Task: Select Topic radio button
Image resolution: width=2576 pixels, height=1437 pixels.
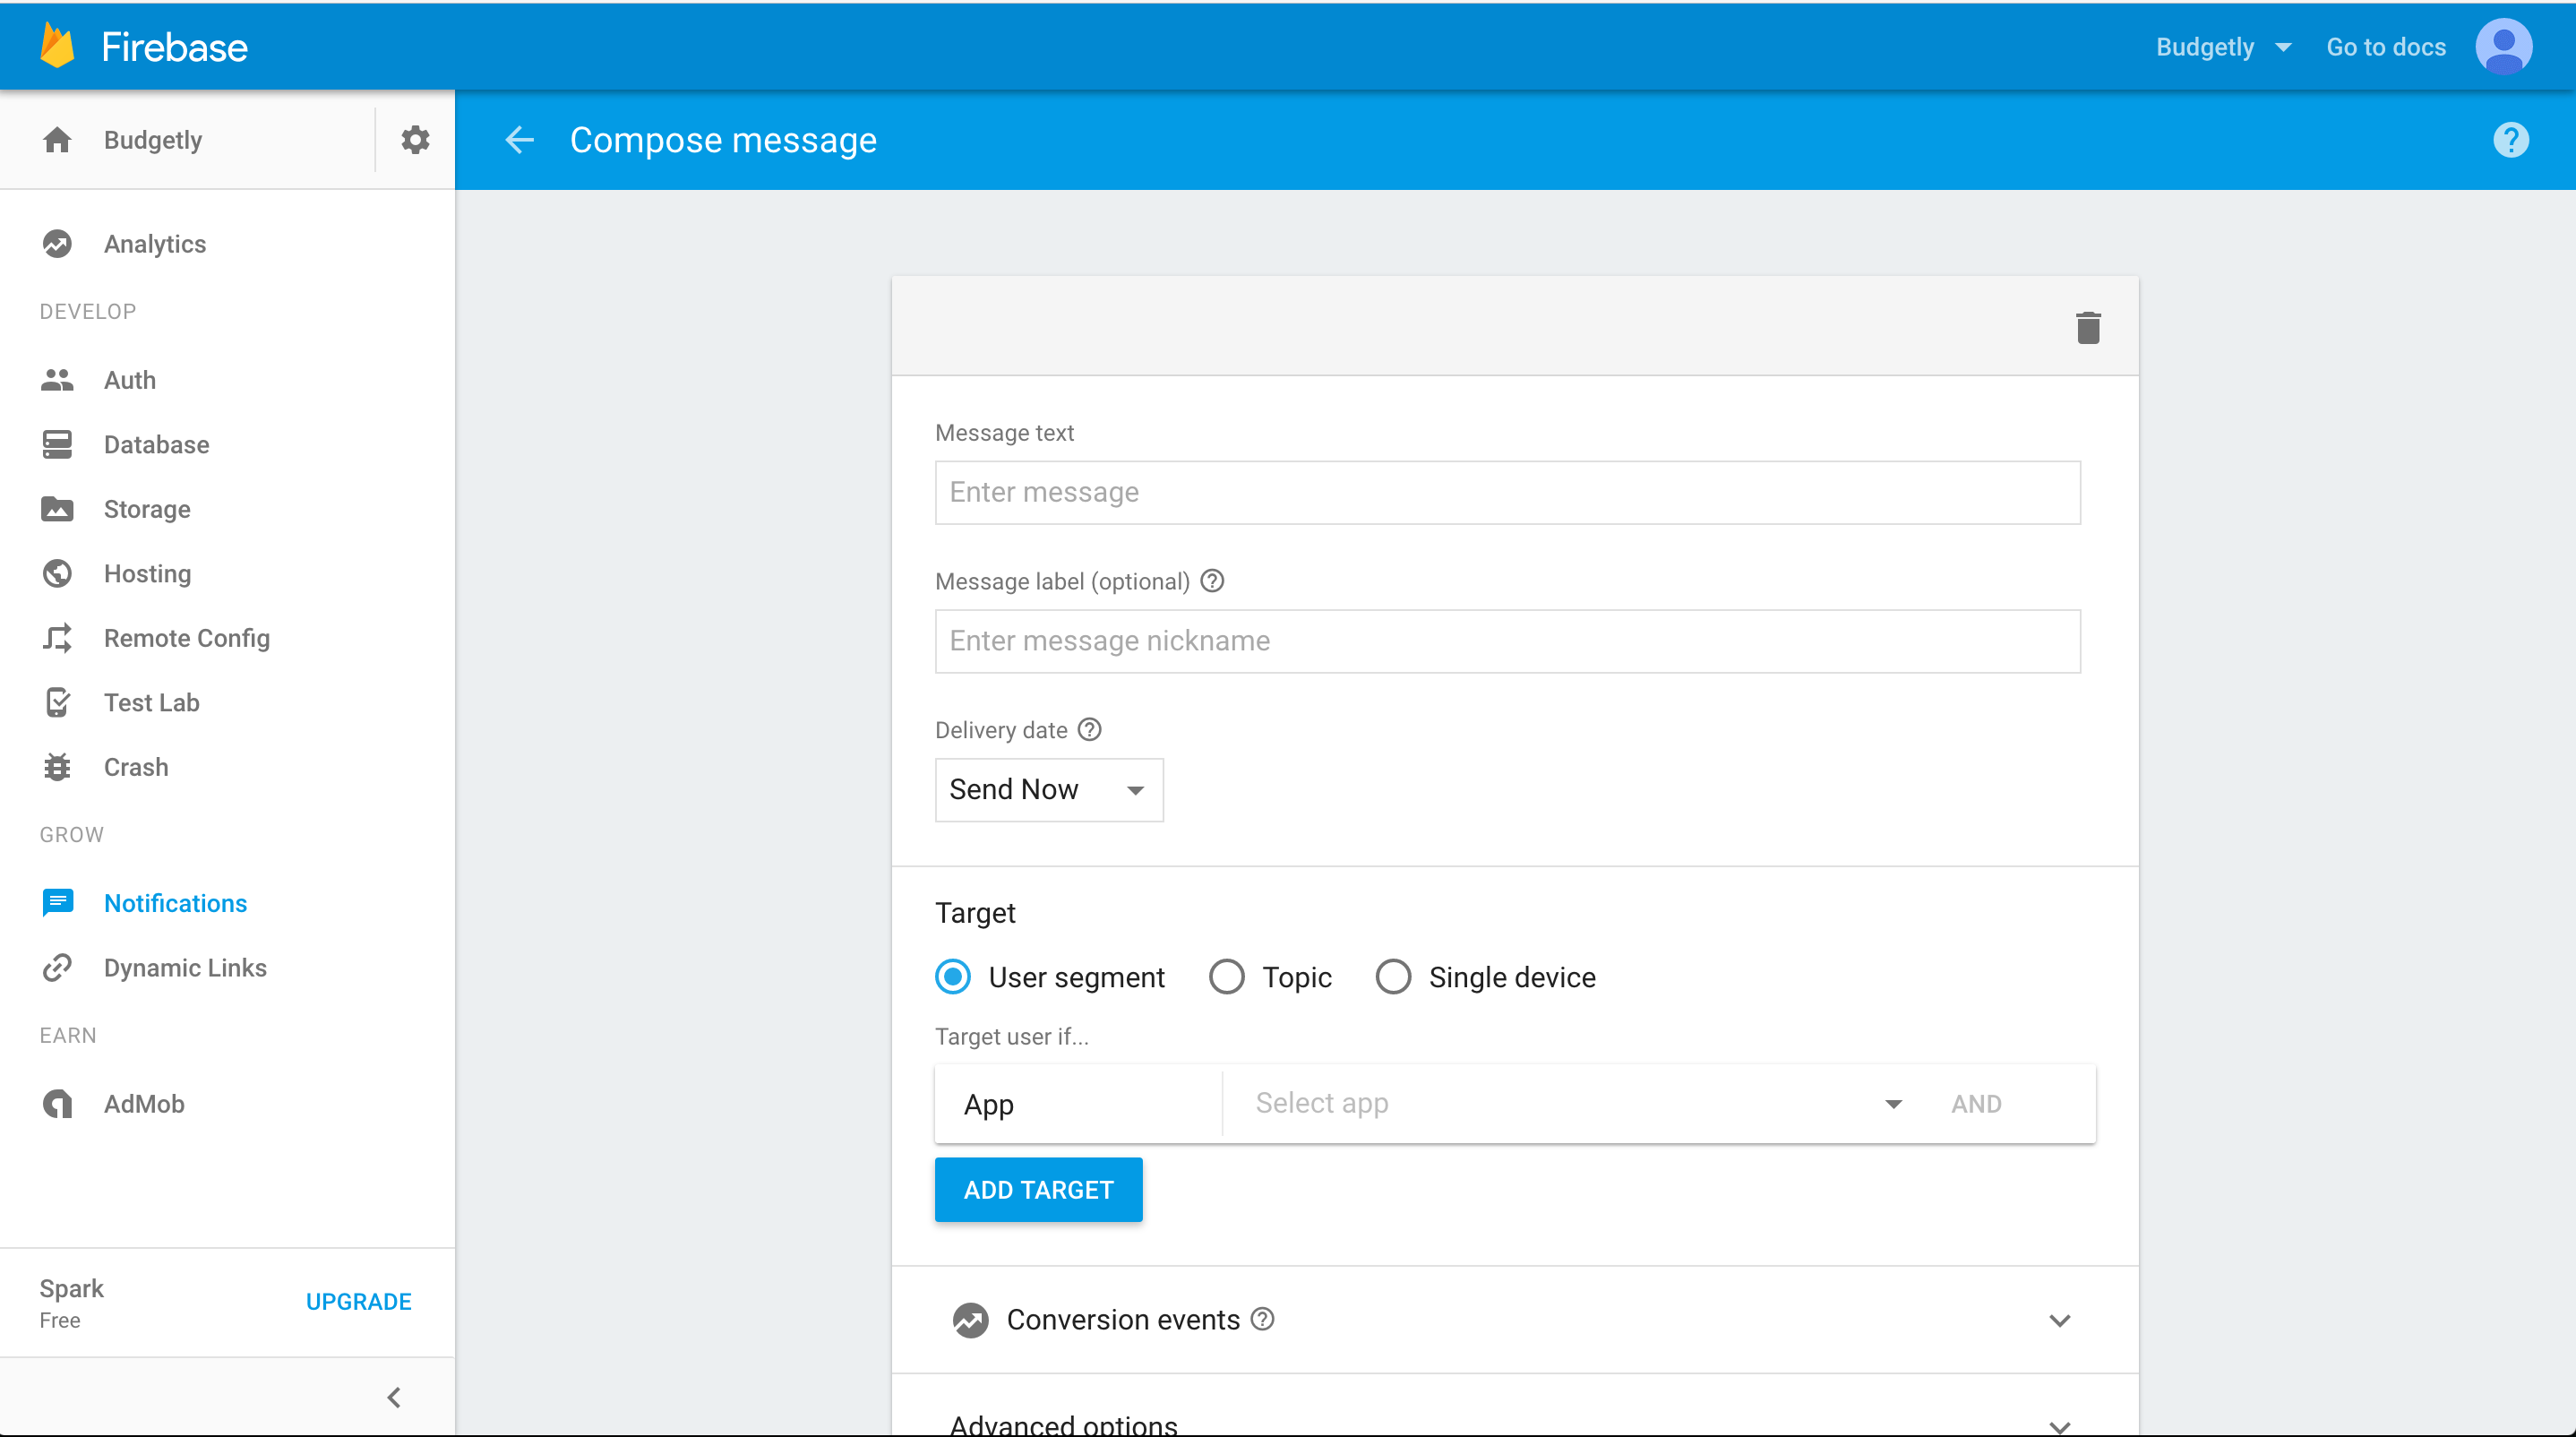Action: pyautogui.click(x=1226, y=977)
